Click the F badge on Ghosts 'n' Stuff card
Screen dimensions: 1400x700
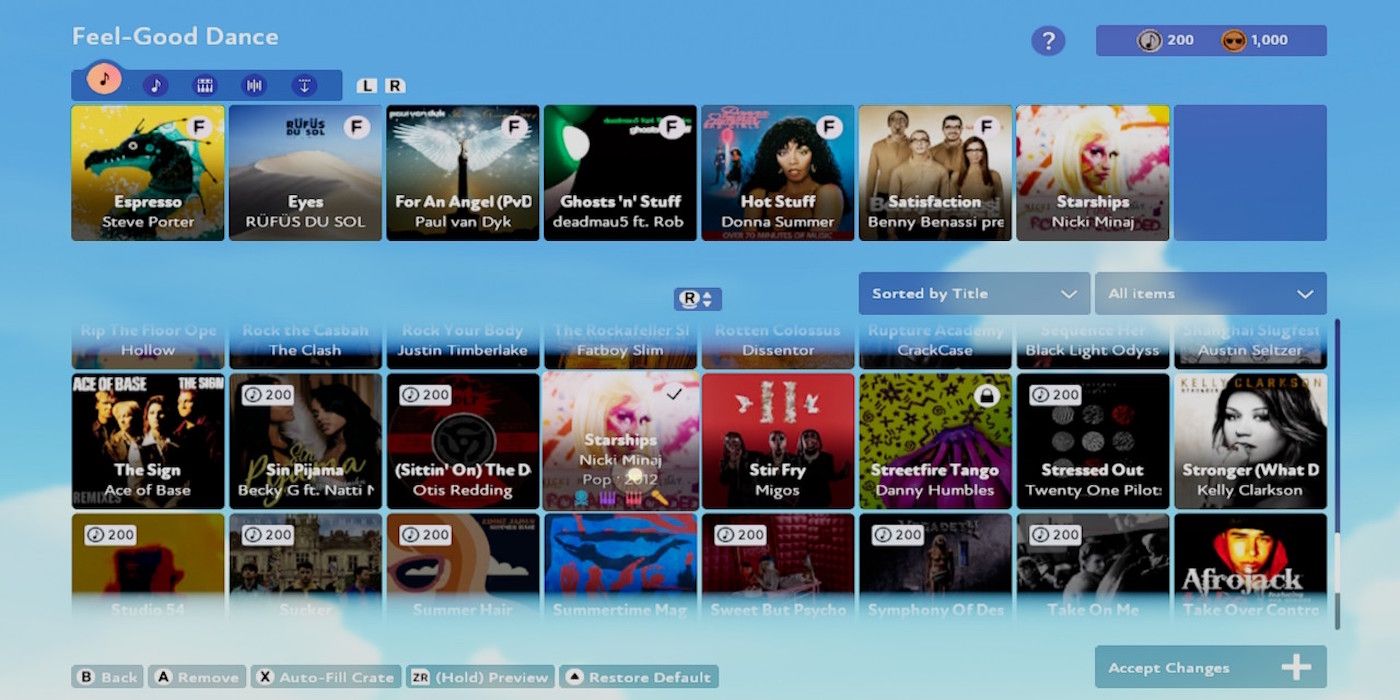click(672, 127)
